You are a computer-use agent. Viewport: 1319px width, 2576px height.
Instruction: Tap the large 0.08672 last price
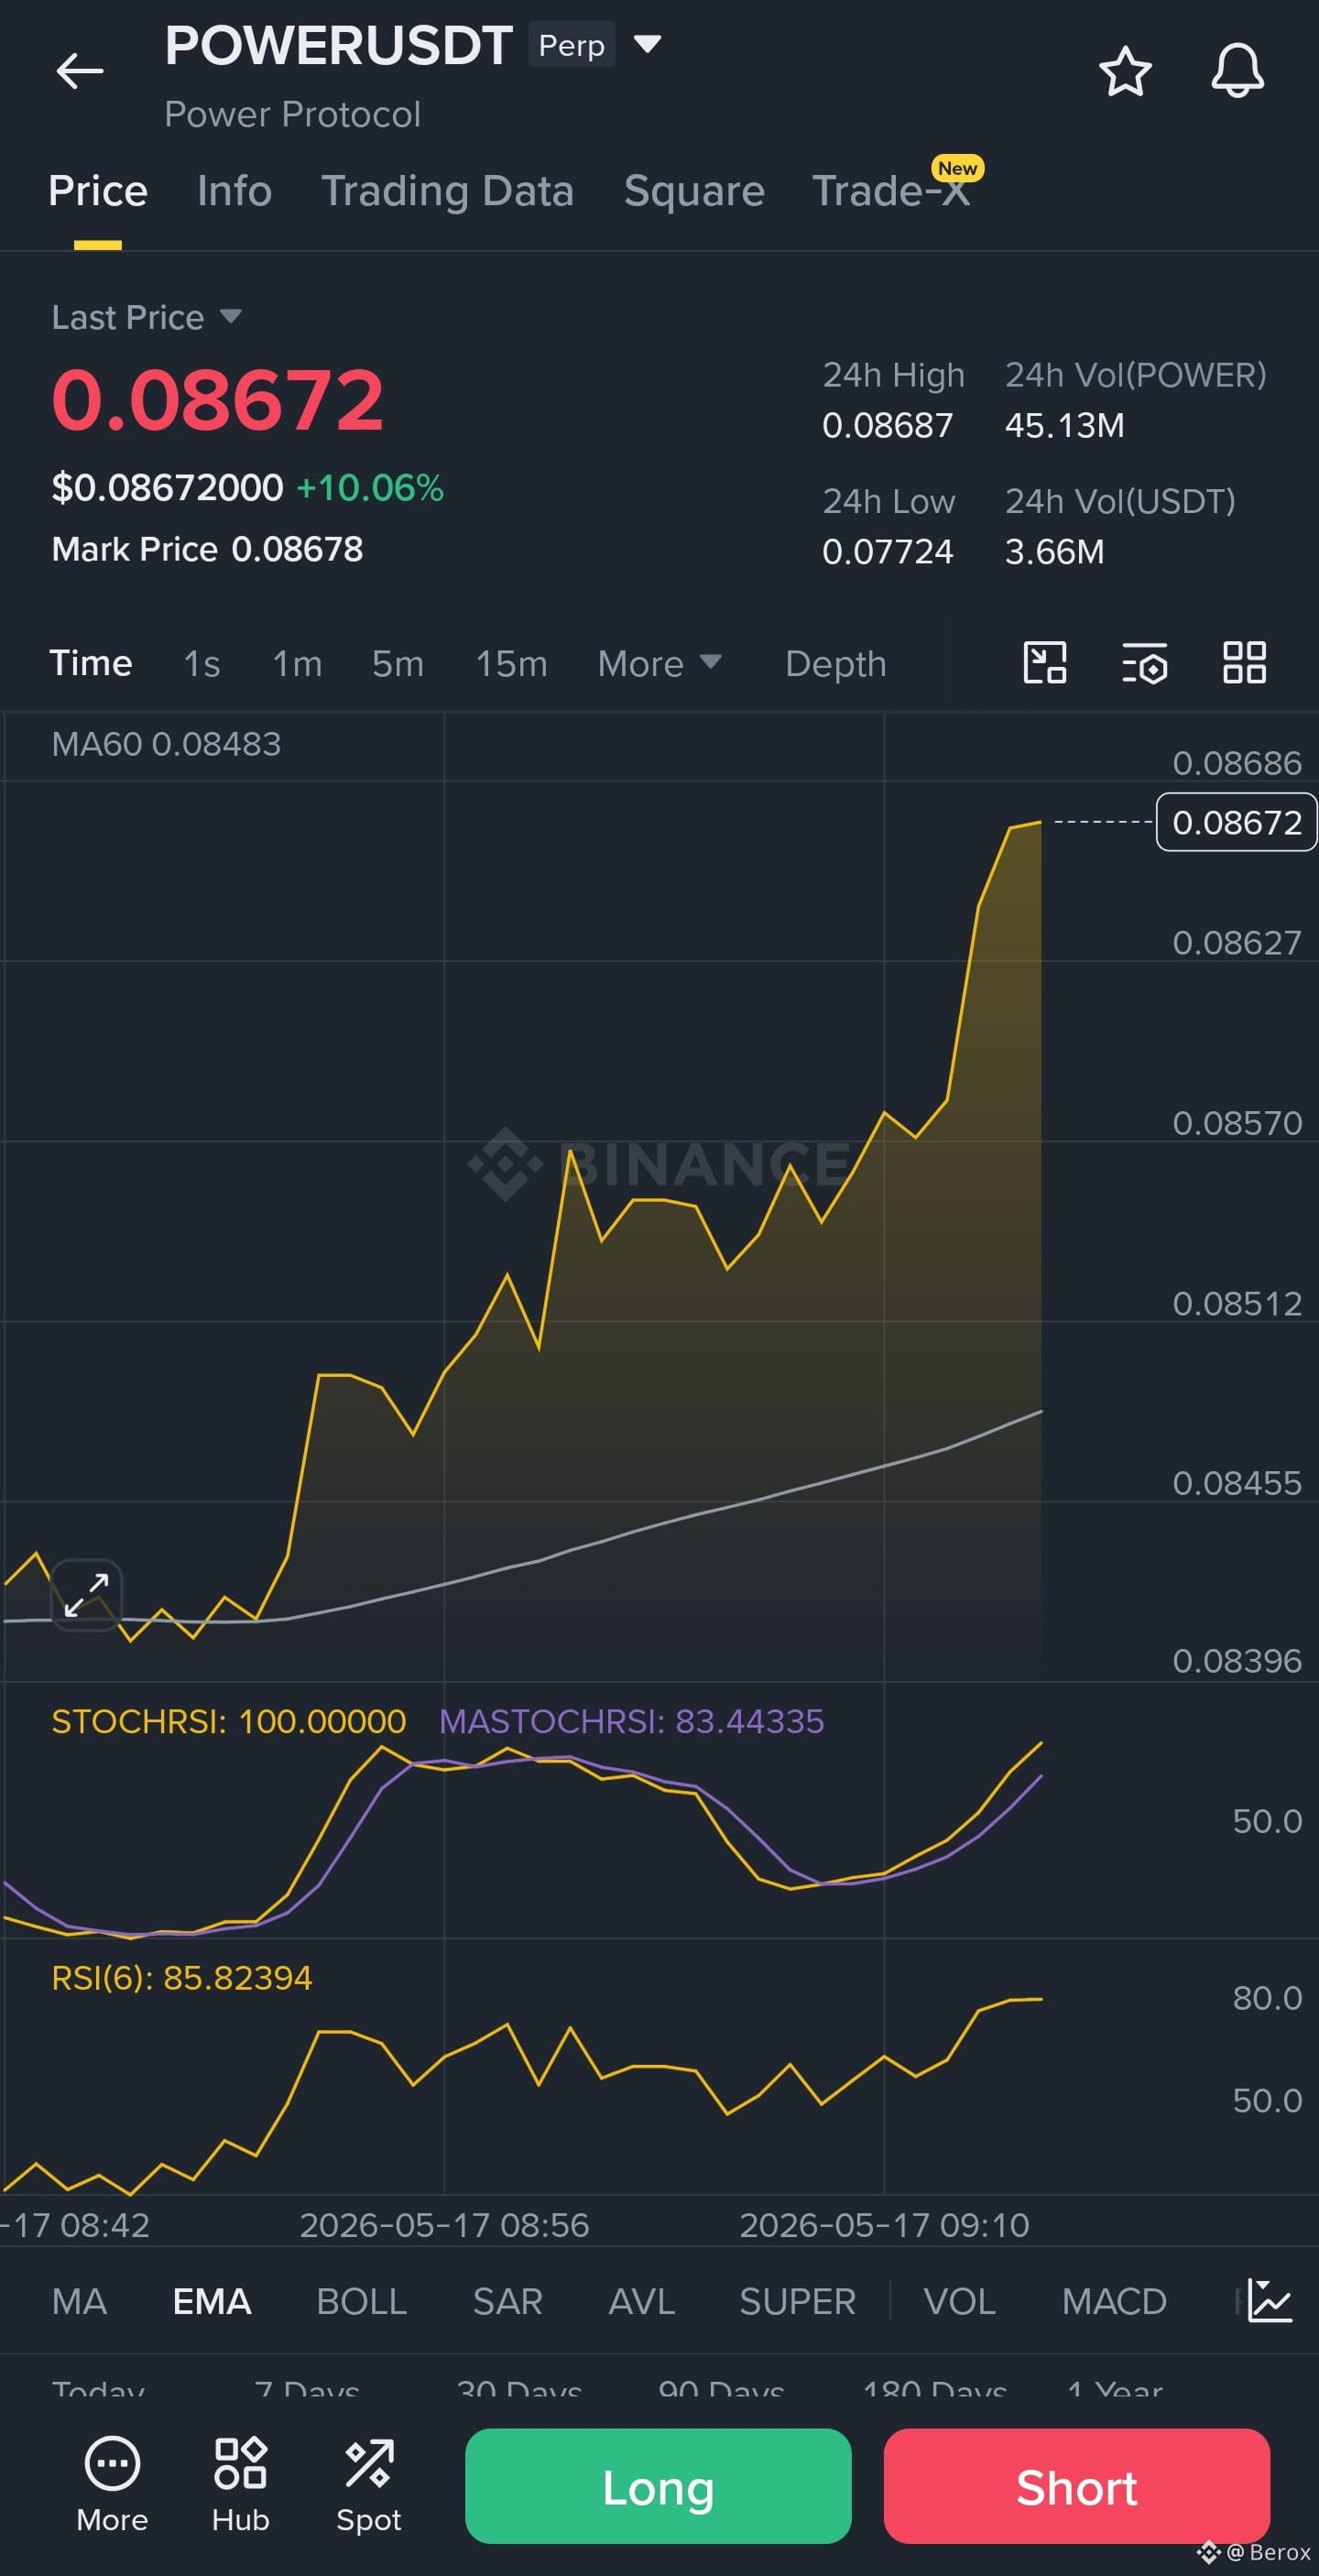tap(218, 399)
